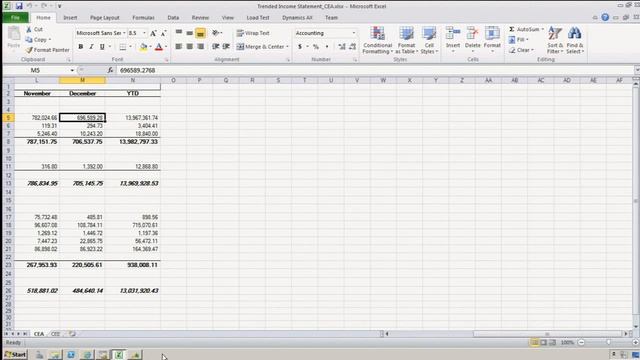Click the AutoSum sigma icon

coord(512,29)
